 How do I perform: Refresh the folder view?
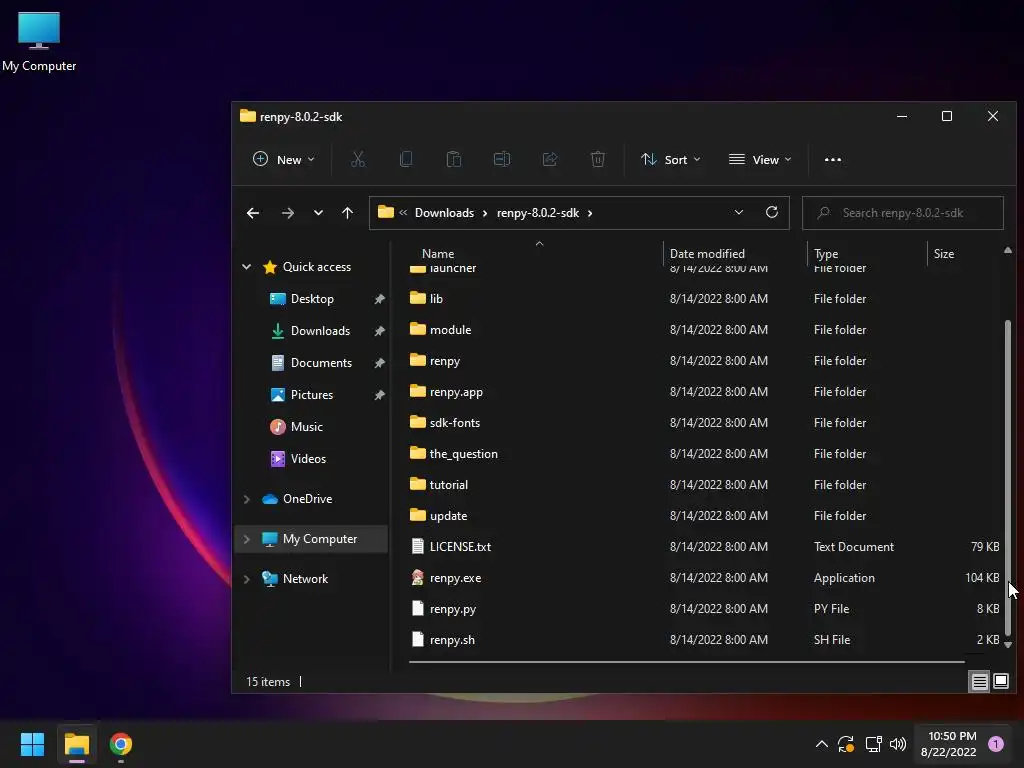click(x=772, y=212)
